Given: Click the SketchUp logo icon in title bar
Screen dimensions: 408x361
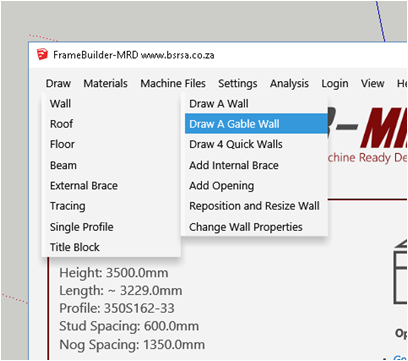Looking at the screenshot, I should (x=42, y=54).
